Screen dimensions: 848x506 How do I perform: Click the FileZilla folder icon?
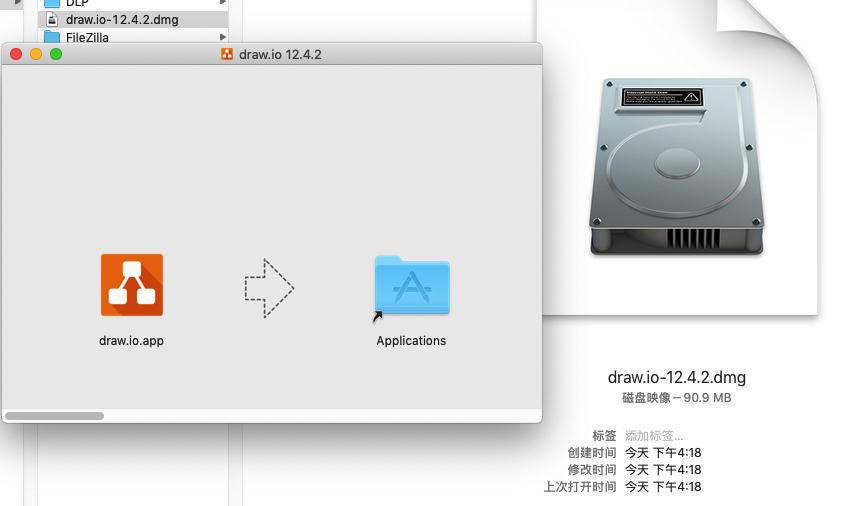(52, 37)
